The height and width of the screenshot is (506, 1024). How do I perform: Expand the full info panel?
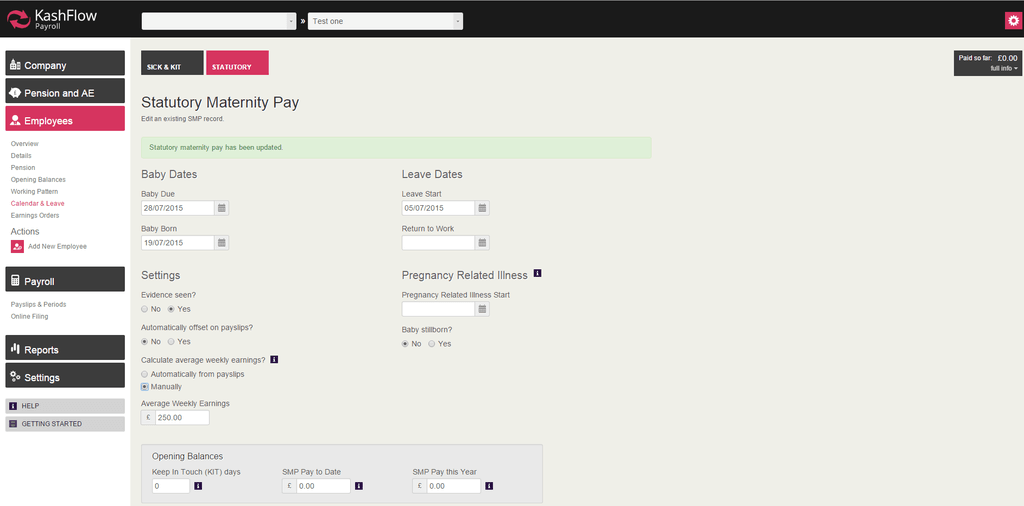[1004, 68]
